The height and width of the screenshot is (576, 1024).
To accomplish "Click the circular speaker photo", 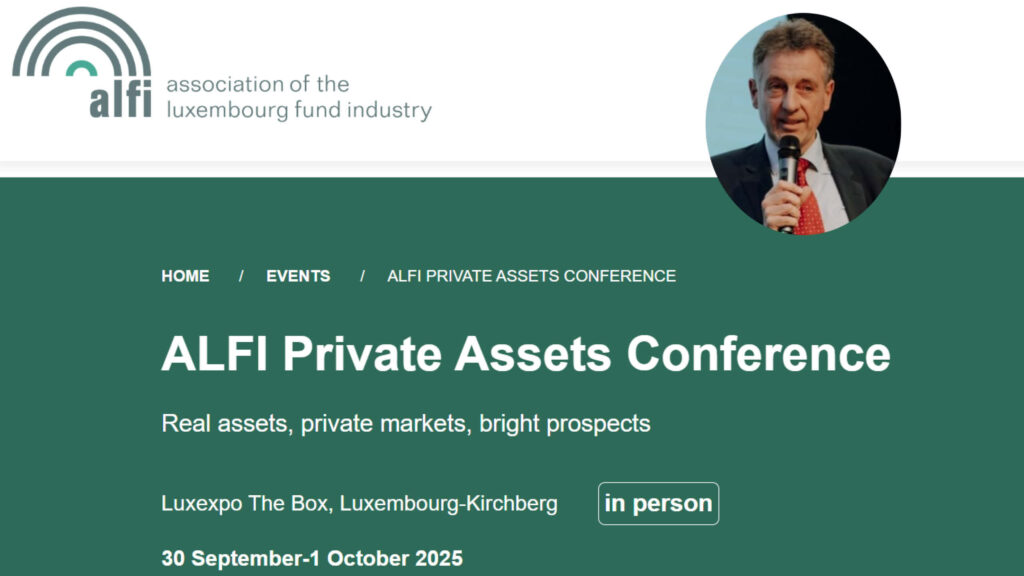I will tap(803, 124).
